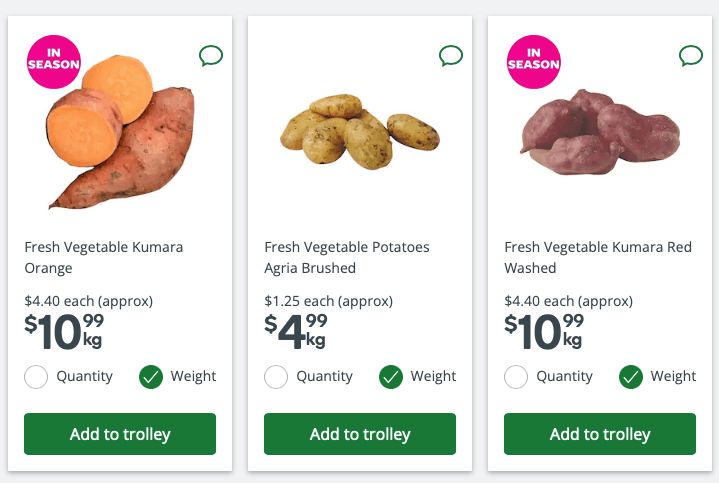The image size is (719, 483).
Task: Click the red kumara product image
Action: click(x=600, y=132)
